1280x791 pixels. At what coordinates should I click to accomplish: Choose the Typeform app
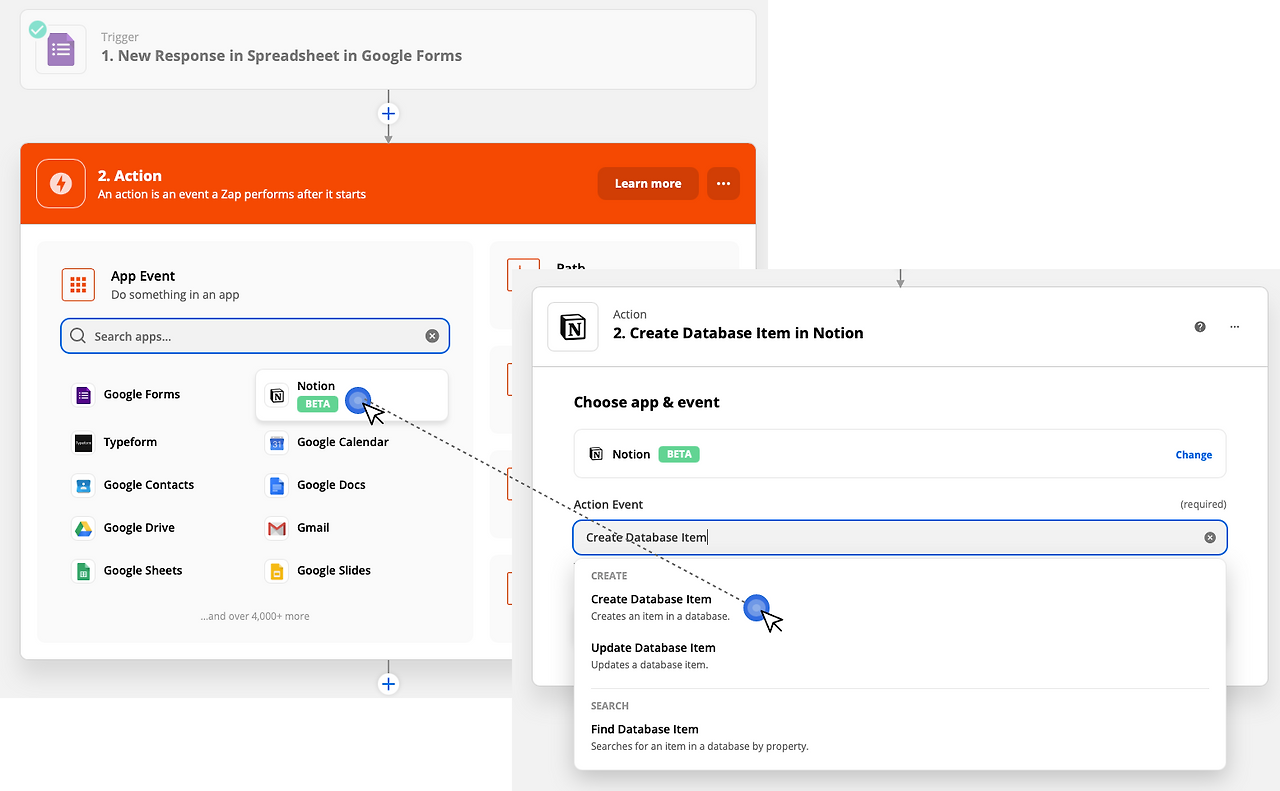[116, 442]
